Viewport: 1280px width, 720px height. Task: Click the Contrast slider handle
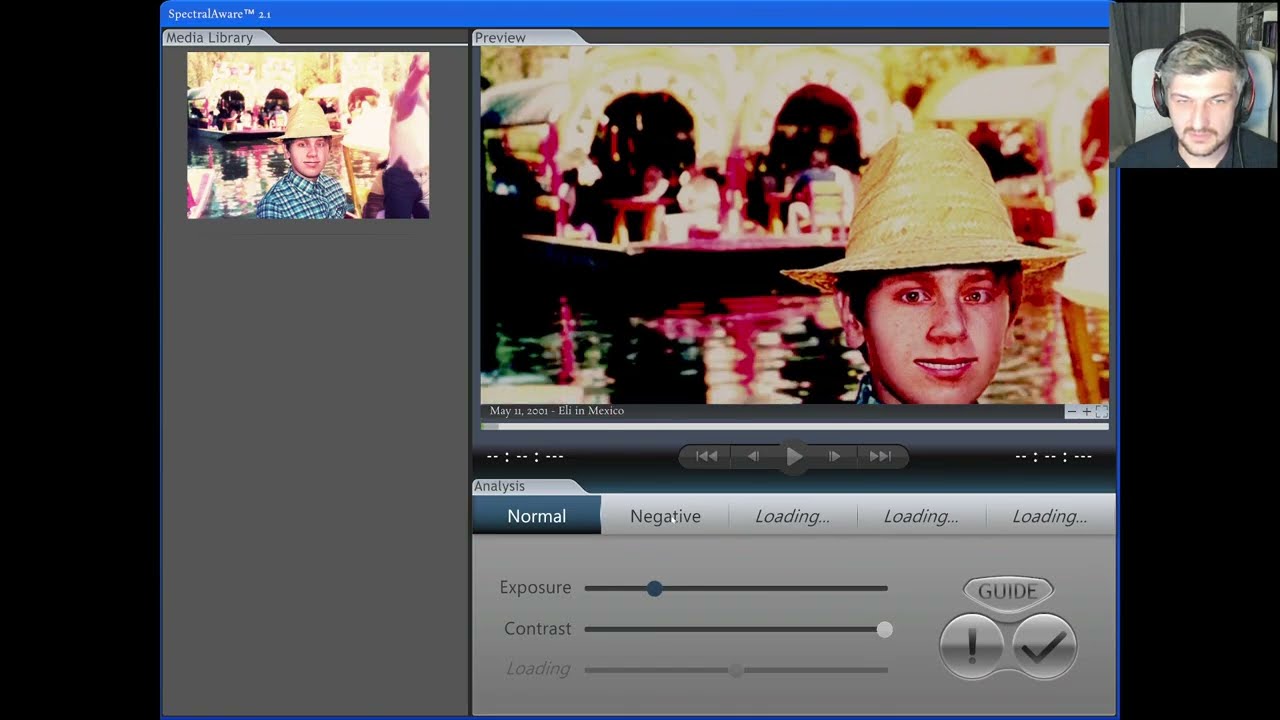[x=884, y=629]
